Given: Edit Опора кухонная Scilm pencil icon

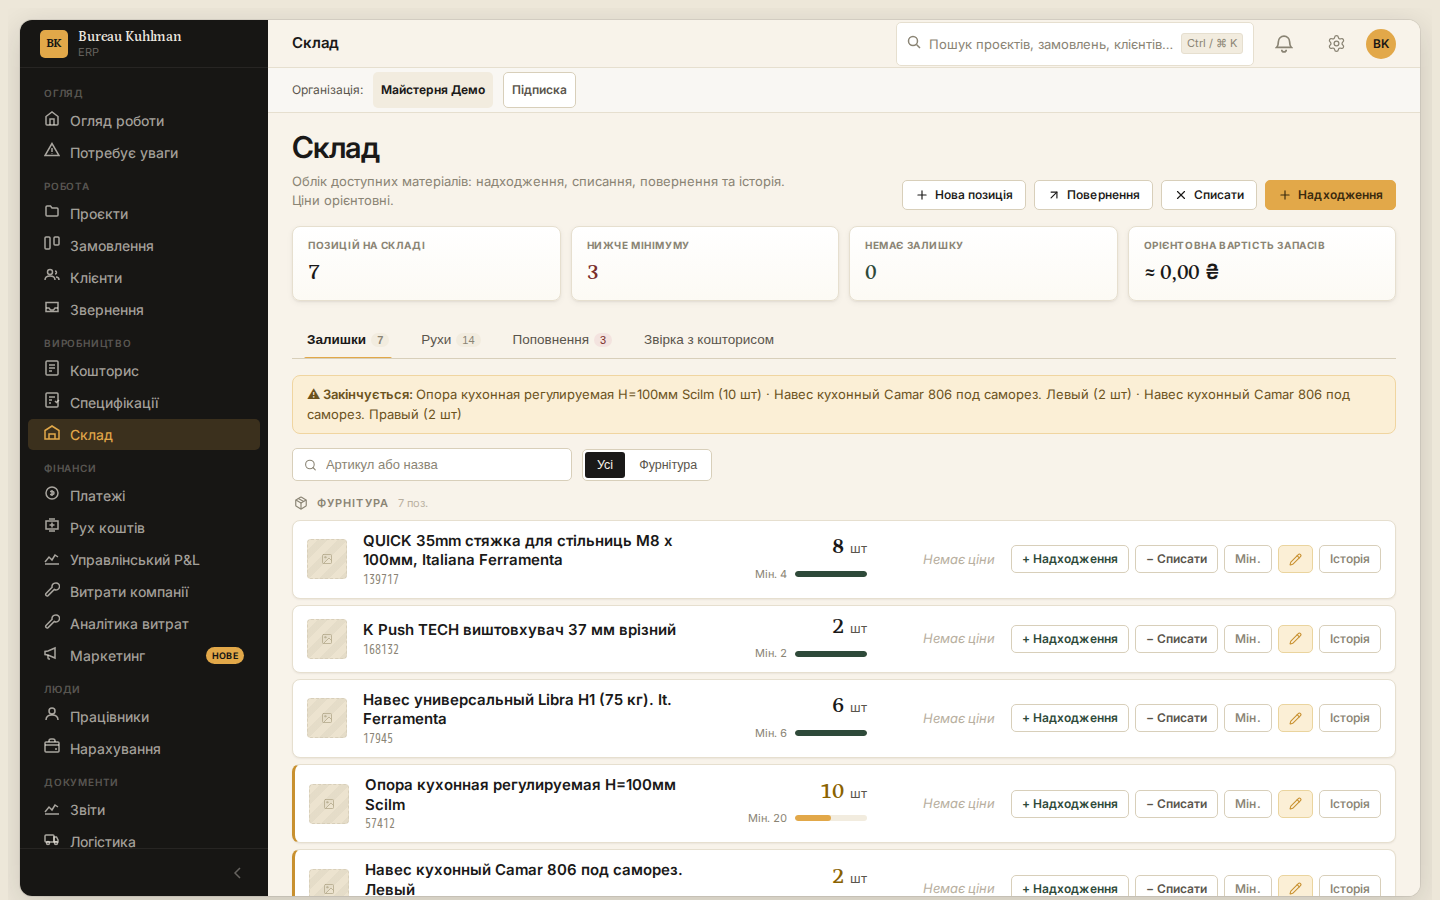Looking at the screenshot, I should 1295,804.
